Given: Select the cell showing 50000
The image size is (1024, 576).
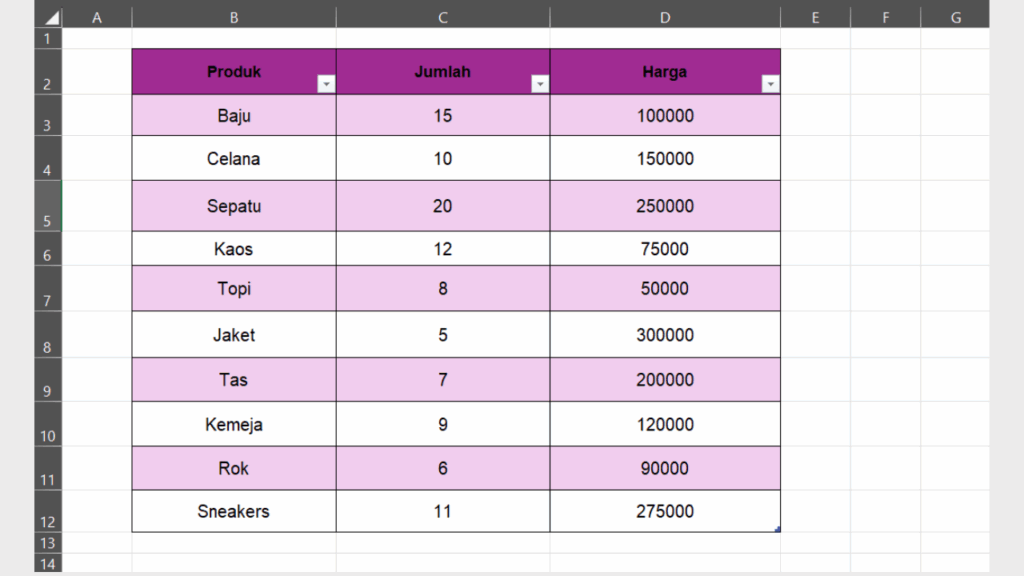Looking at the screenshot, I should pos(664,288).
